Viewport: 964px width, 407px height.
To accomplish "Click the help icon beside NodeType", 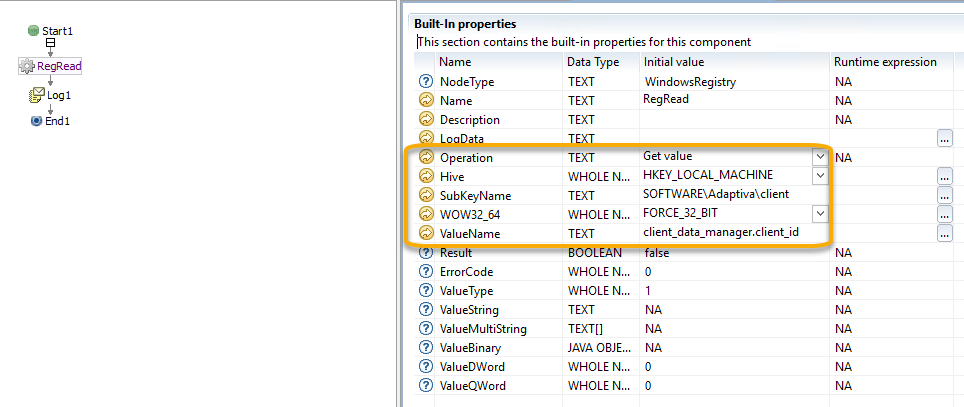I will click(425, 81).
